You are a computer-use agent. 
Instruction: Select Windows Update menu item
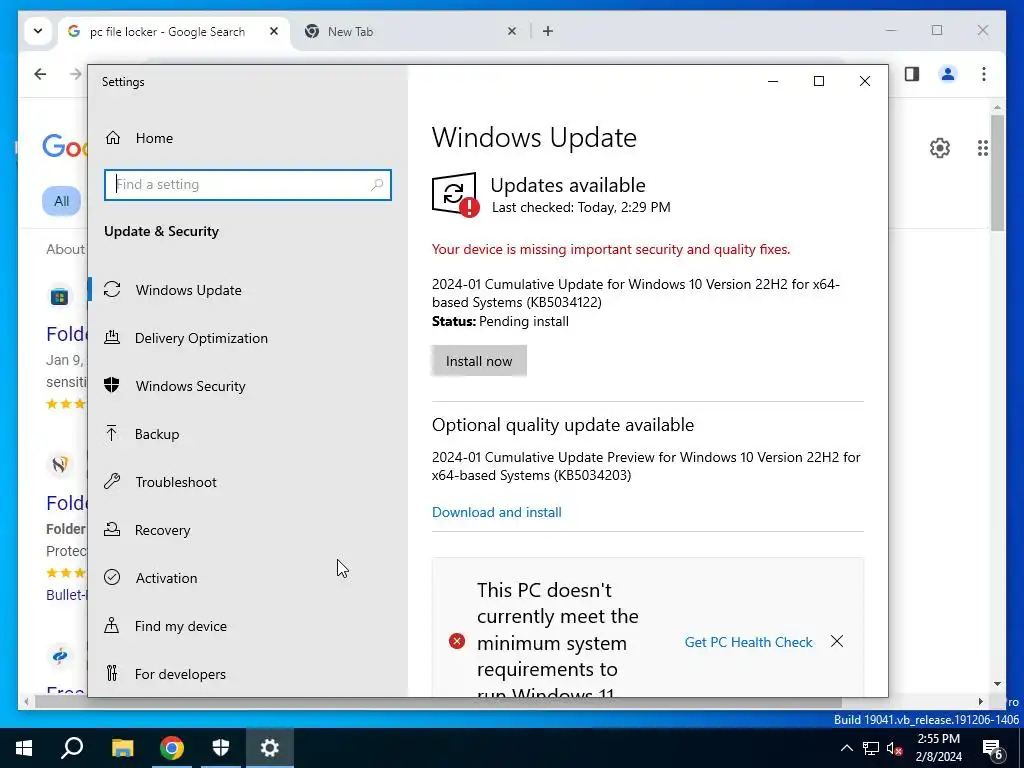[x=189, y=290]
